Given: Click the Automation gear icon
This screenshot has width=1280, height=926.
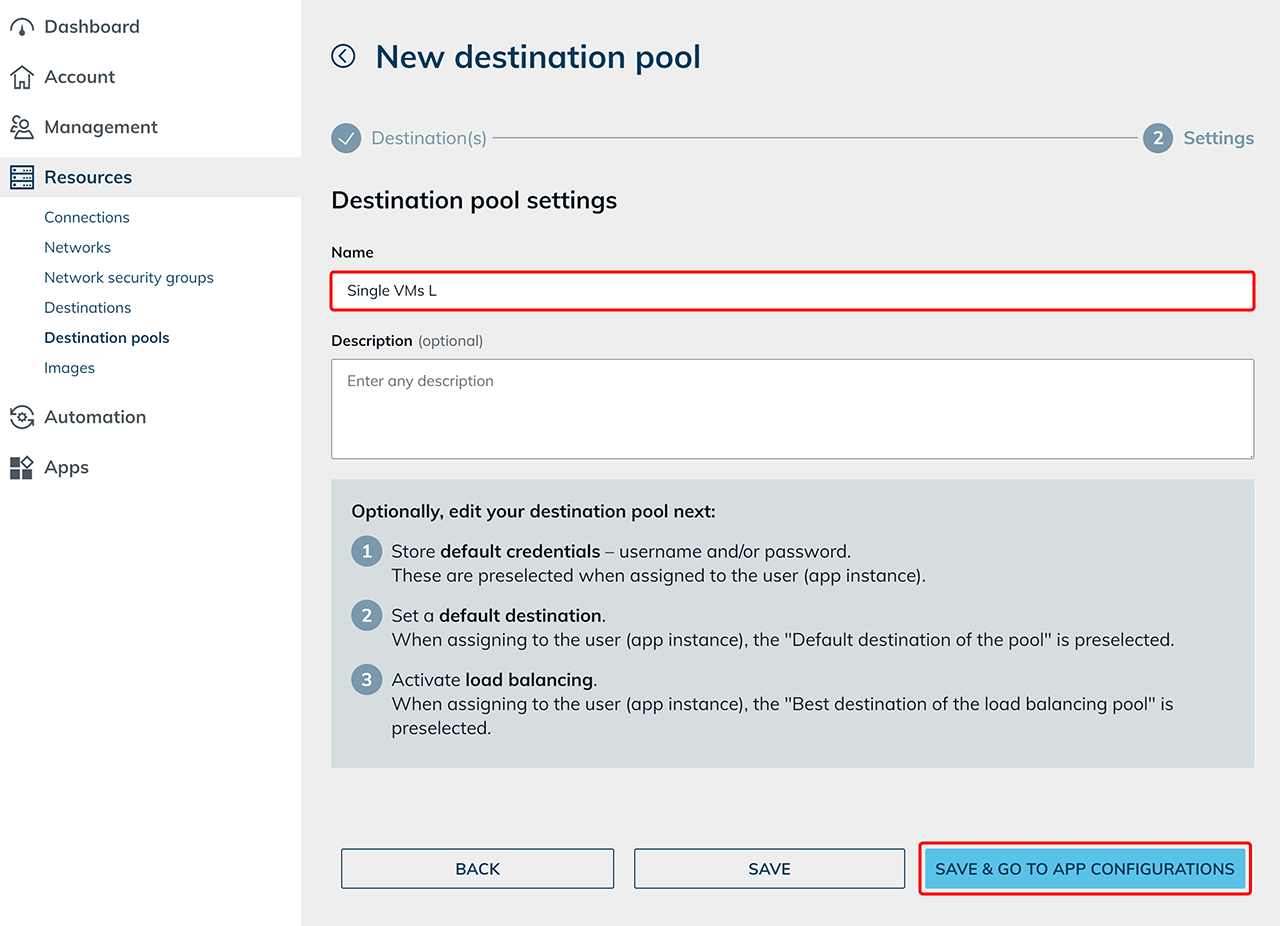Looking at the screenshot, I should (21, 417).
